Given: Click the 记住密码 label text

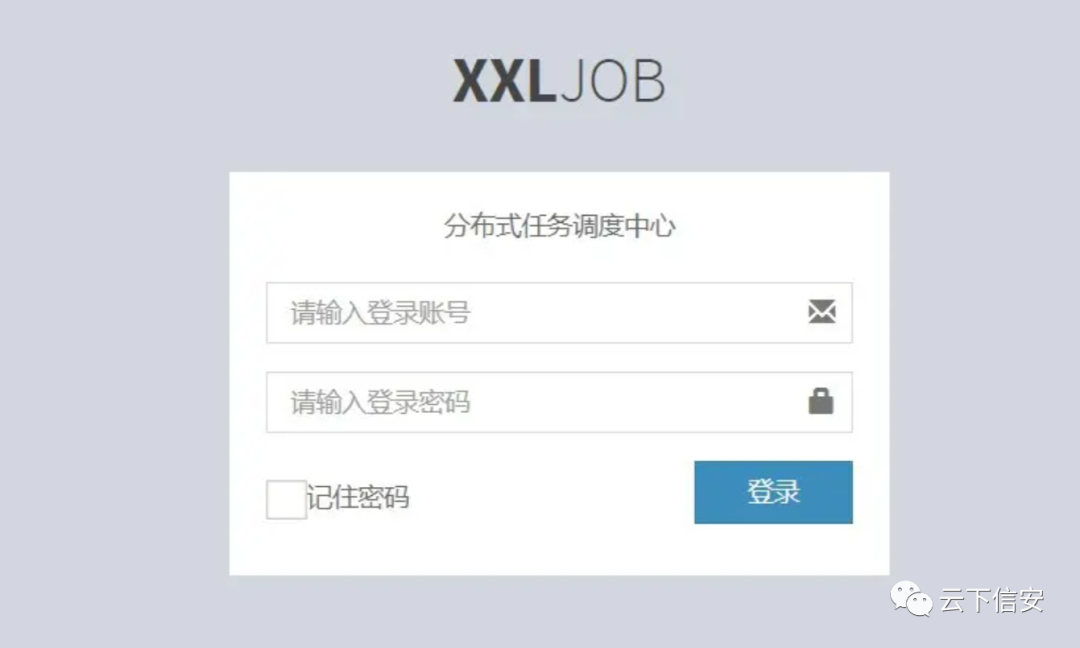Looking at the screenshot, I should pyautogui.click(x=358, y=497).
